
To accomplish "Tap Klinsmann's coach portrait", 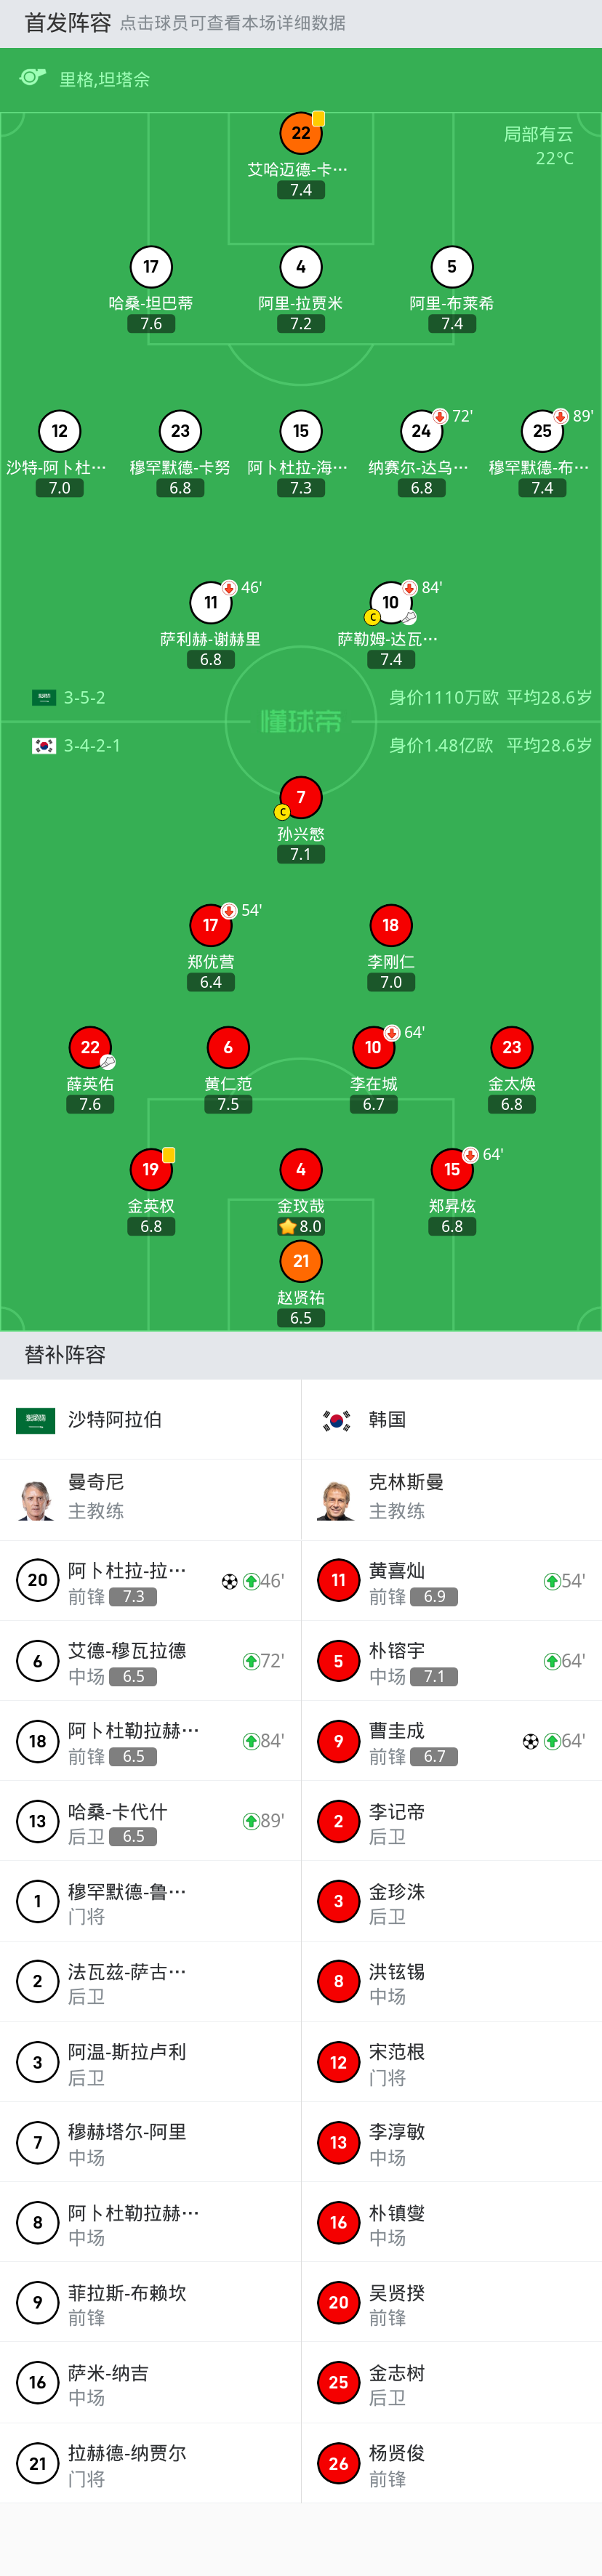I will tap(337, 1499).
